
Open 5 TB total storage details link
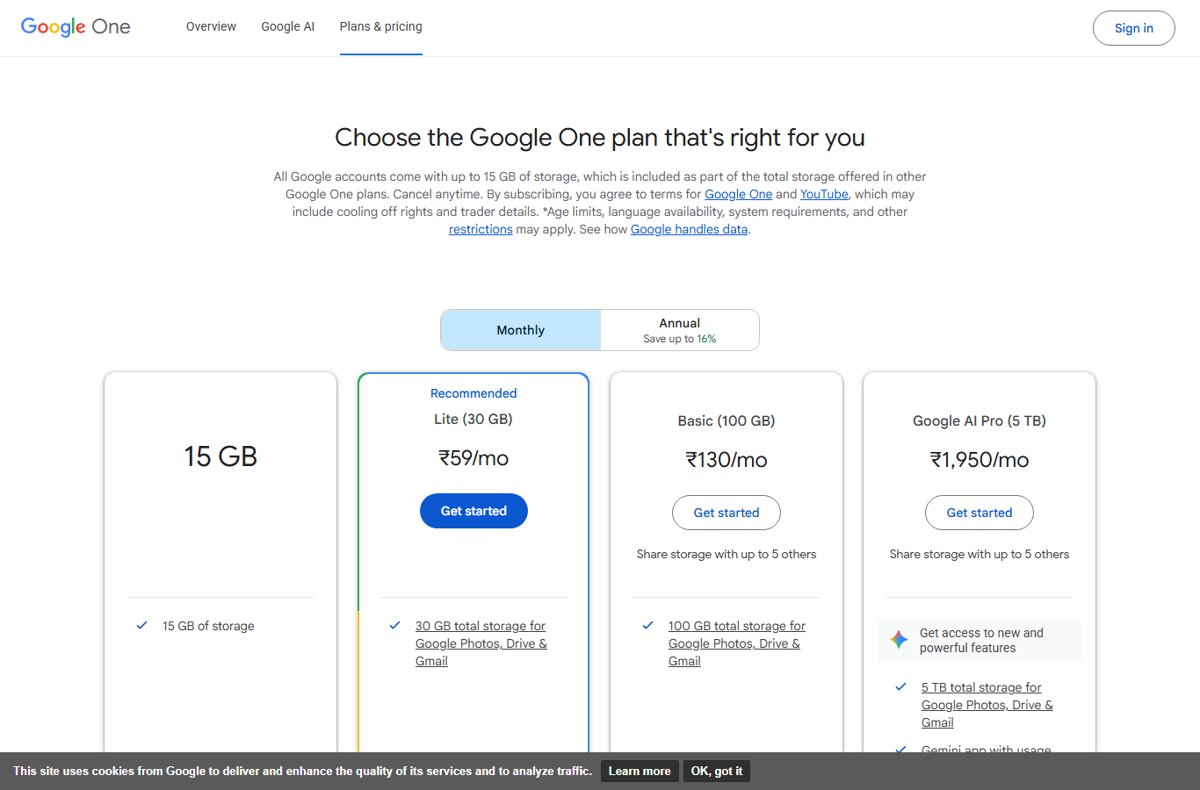987,705
